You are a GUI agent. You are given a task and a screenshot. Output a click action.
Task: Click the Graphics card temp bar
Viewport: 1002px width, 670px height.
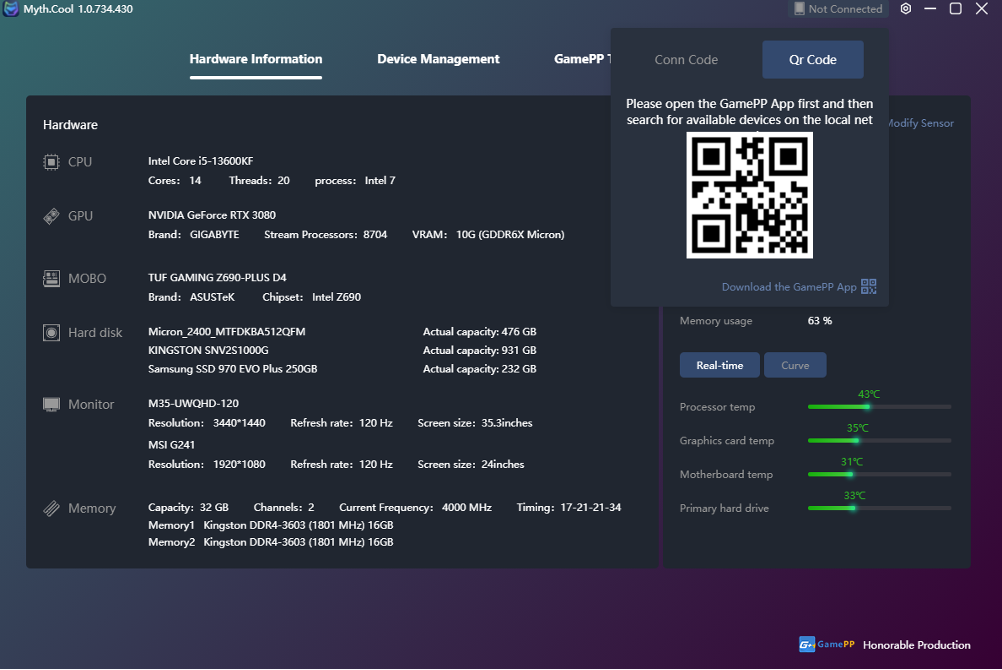coord(879,440)
